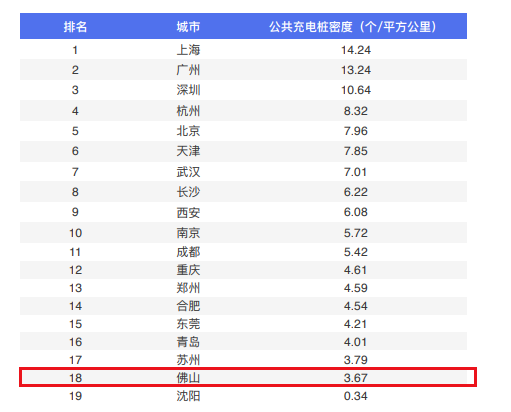
Task: Select the value 13.24
Action: pyautogui.click(x=356, y=70)
